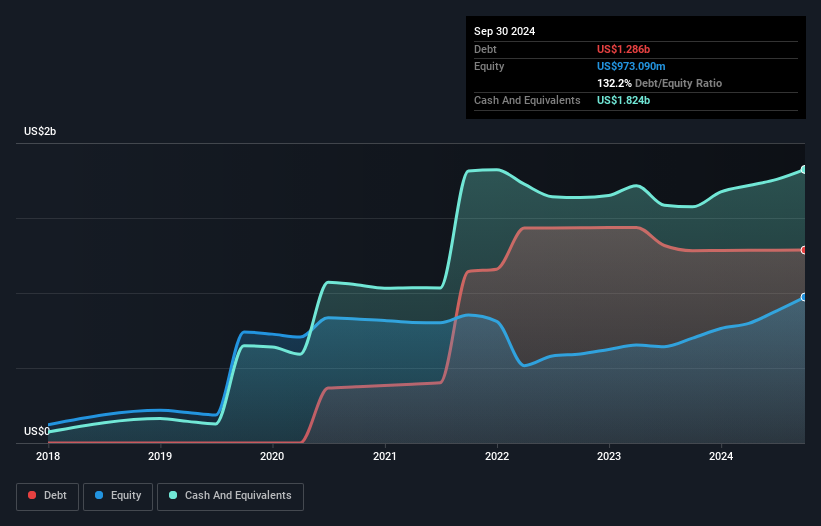Click the blue Equity legend dot

[x=99, y=495]
